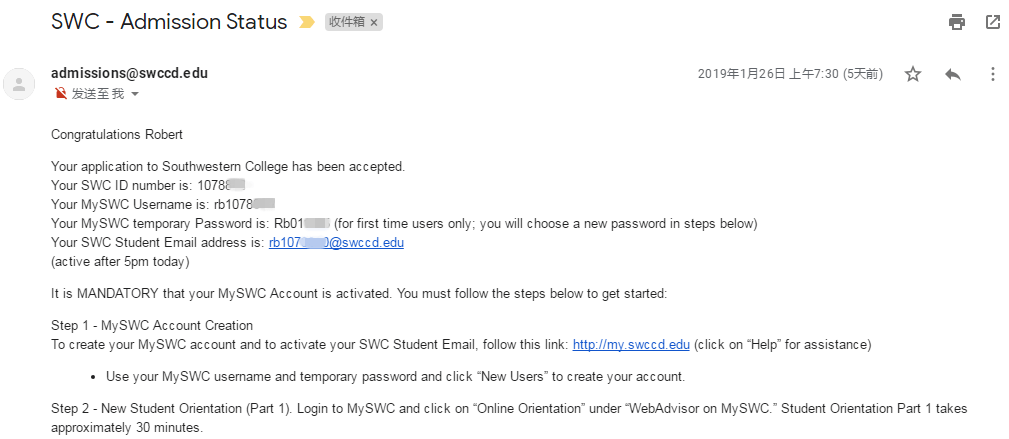Print this email with the printer icon
Image resolution: width=1009 pixels, height=439 pixels.
[957, 23]
